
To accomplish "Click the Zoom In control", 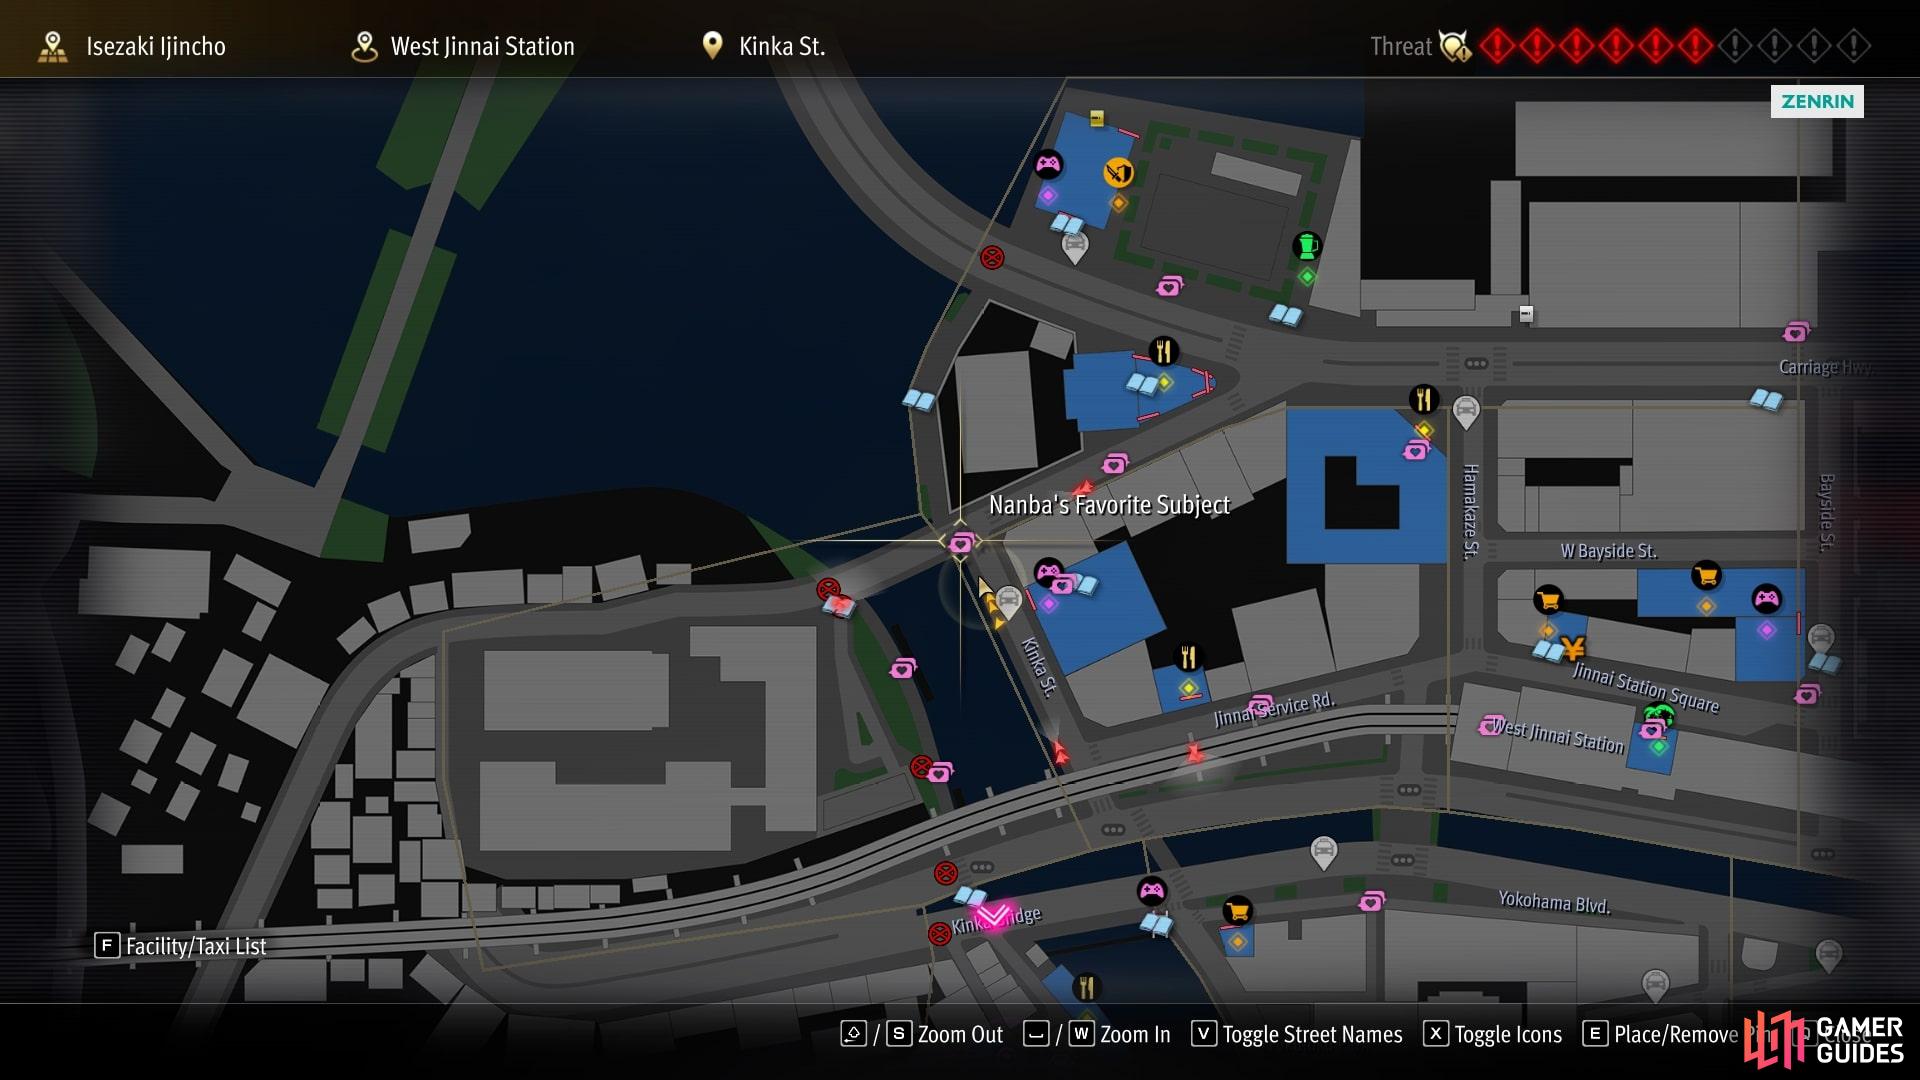I will coord(1097,1034).
